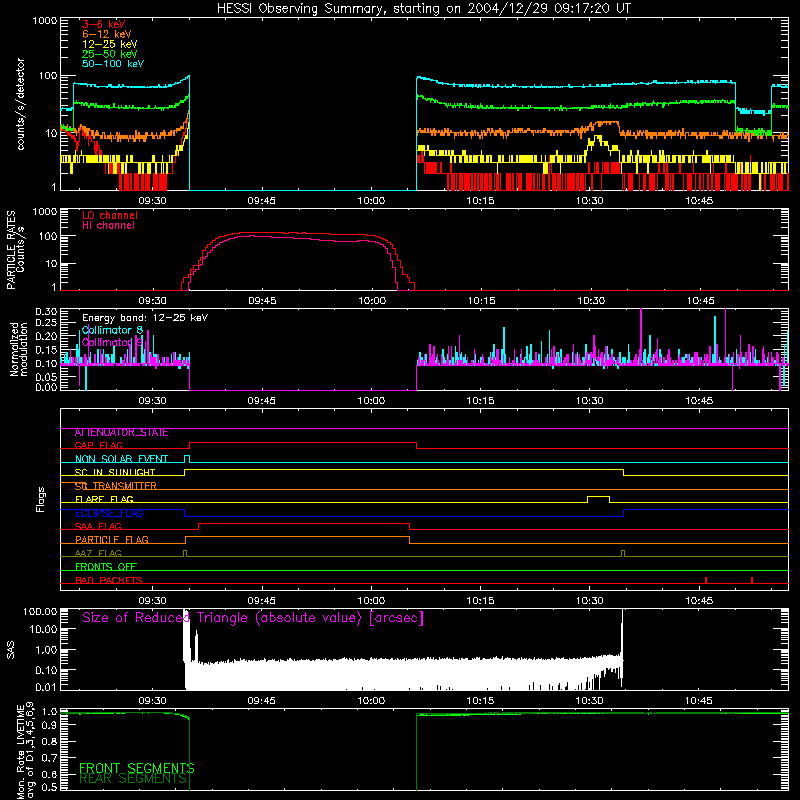Click the 10:45 tick label under the modulation panel

click(x=698, y=401)
